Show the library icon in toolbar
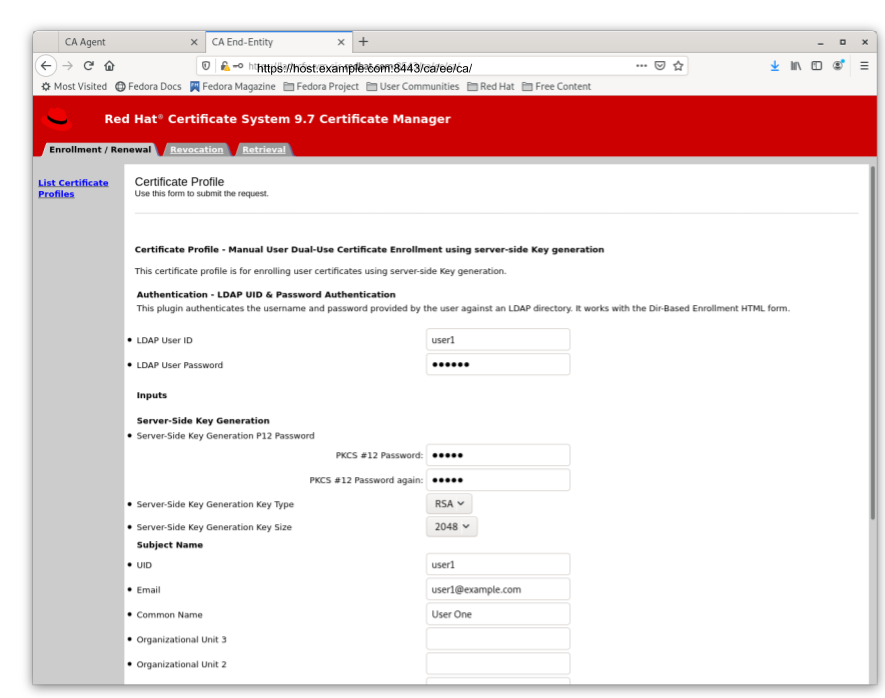 coord(796,66)
